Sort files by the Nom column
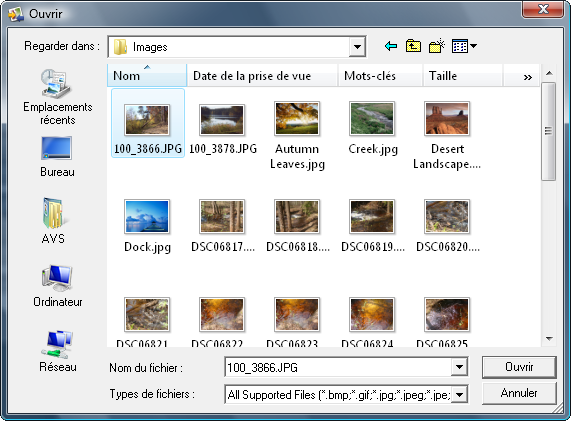 147,75
